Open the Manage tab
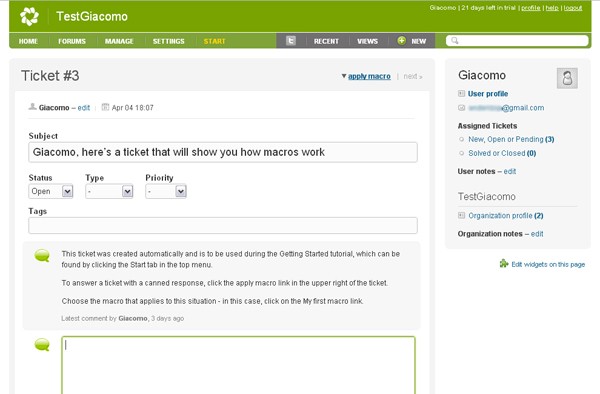This screenshot has width=600, height=394. pyautogui.click(x=119, y=41)
